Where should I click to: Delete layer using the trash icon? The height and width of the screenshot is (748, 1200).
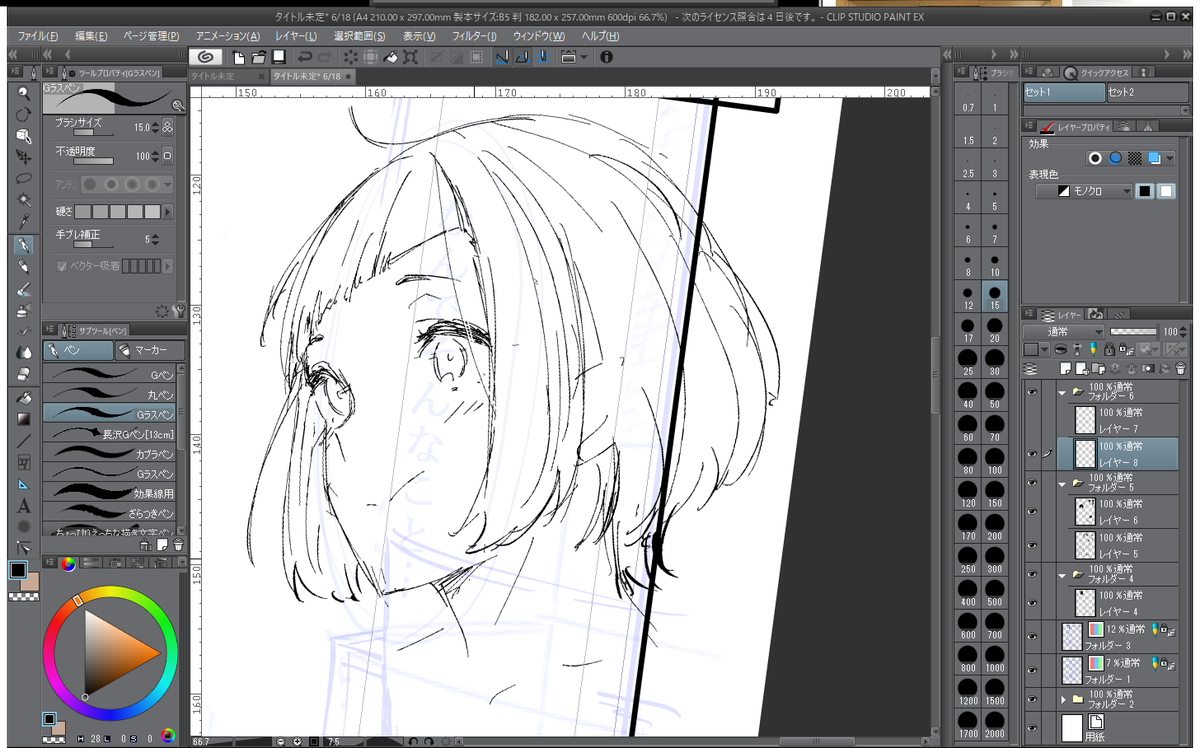click(x=1180, y=368)
